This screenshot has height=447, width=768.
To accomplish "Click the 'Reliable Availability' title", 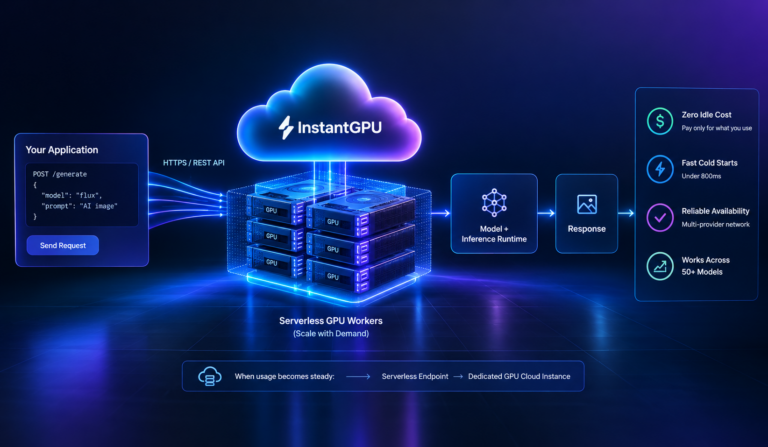I will 715,211.
